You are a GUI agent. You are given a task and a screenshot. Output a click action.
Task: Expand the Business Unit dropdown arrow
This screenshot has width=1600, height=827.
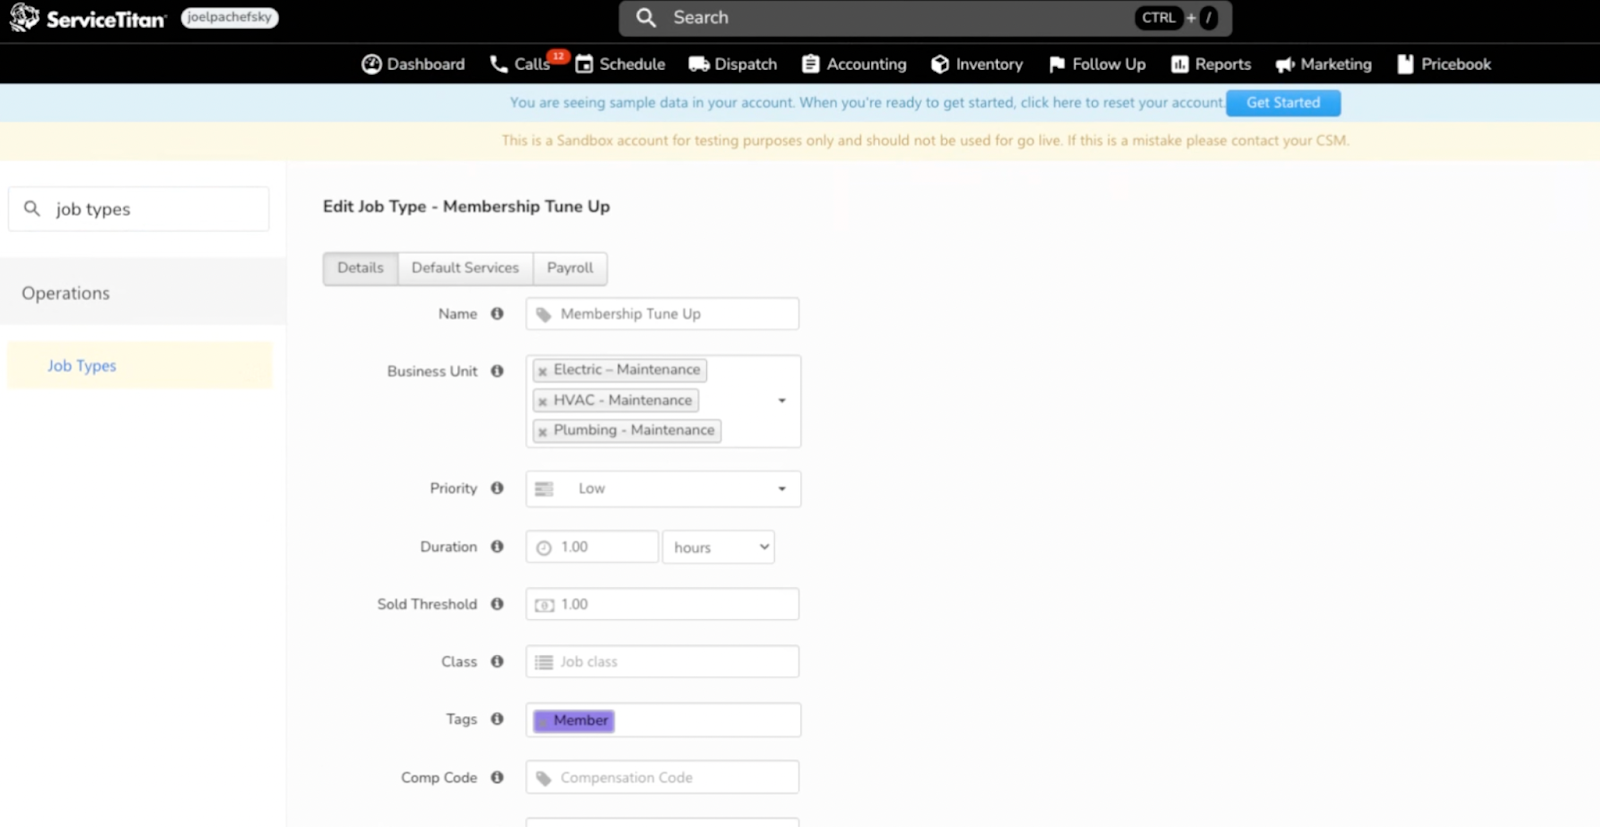pos(782,401)
